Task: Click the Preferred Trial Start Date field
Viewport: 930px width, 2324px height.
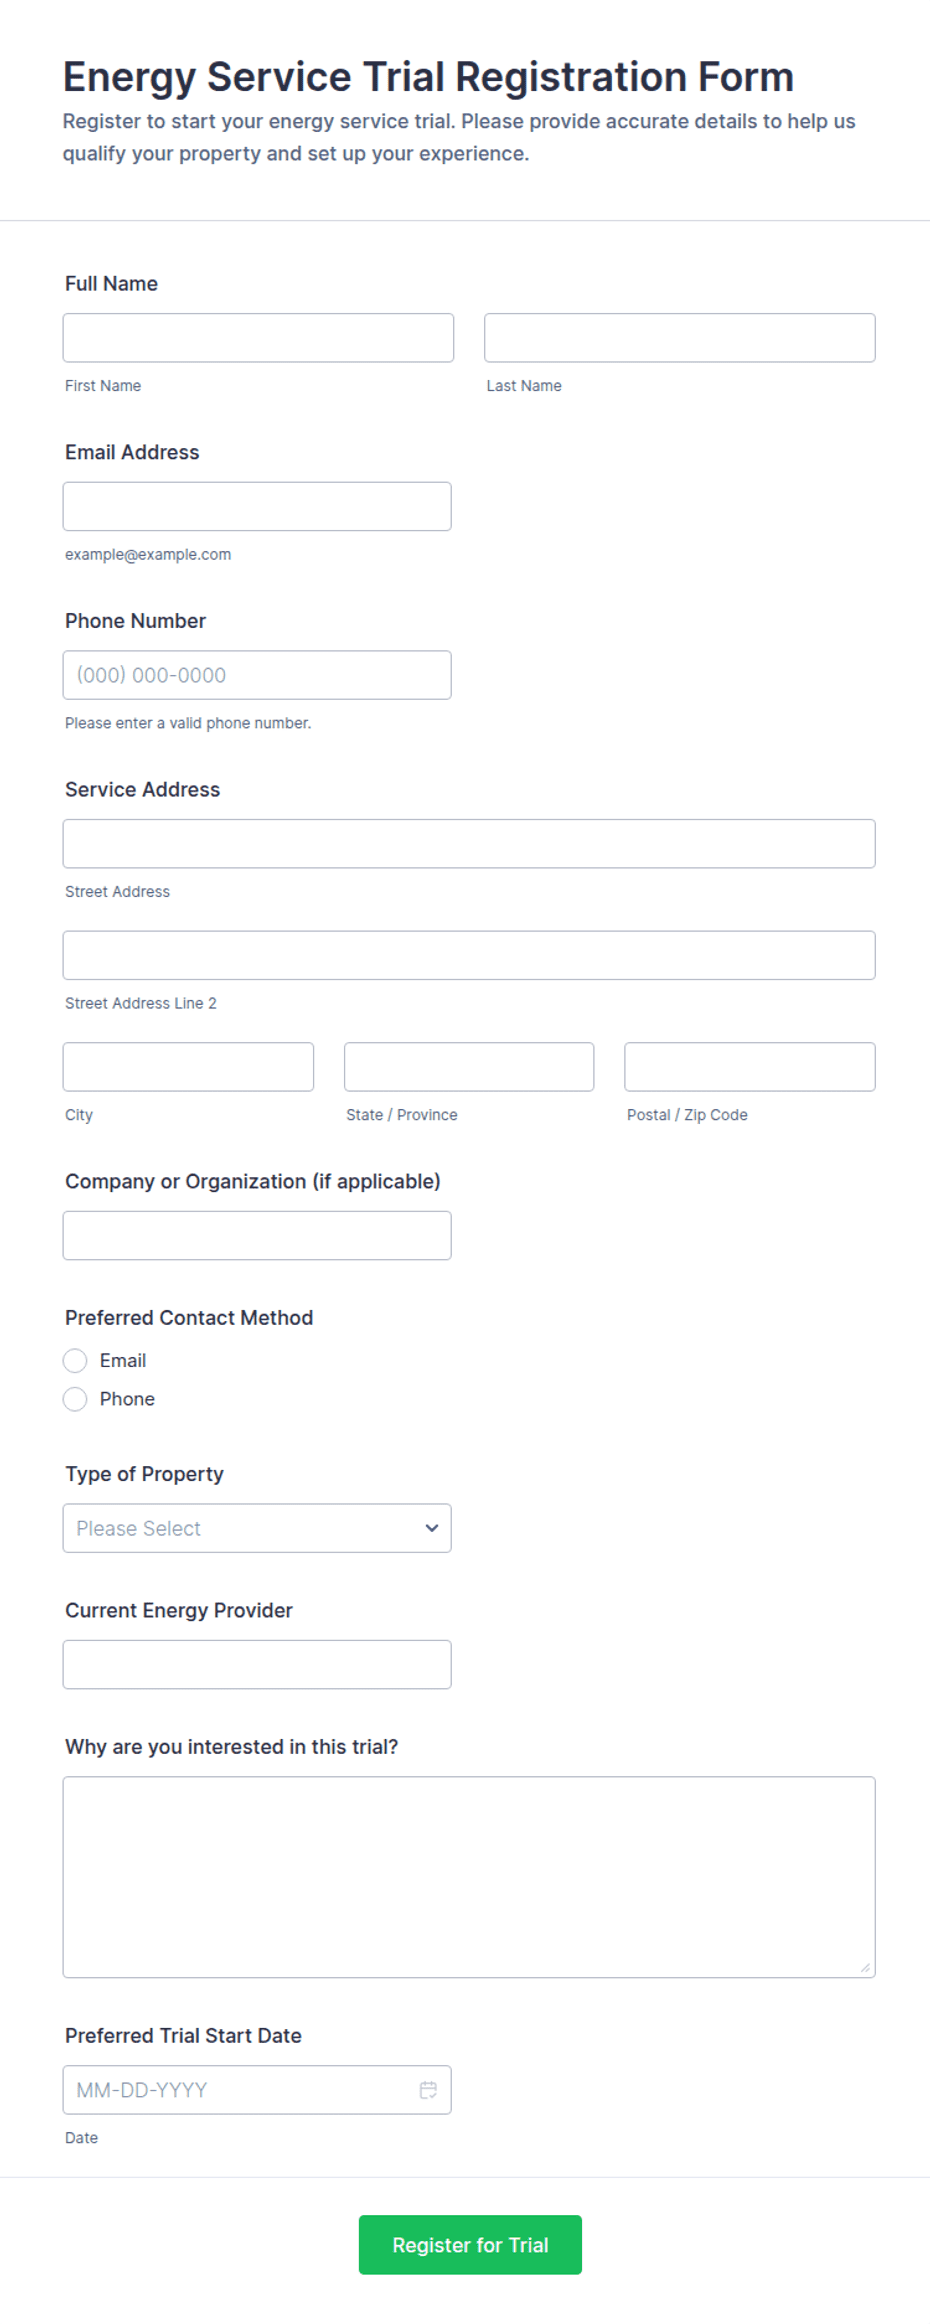Action: pos(257,2090)
